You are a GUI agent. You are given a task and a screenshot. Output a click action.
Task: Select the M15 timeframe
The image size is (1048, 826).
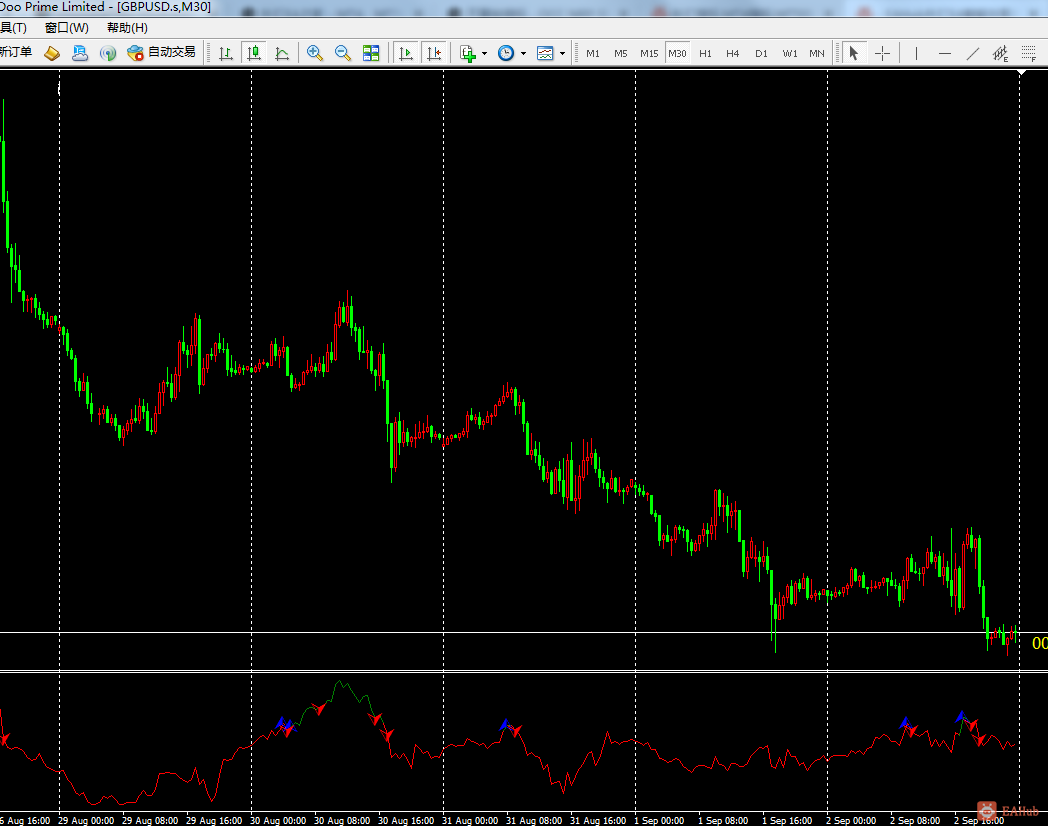point(649,53)
